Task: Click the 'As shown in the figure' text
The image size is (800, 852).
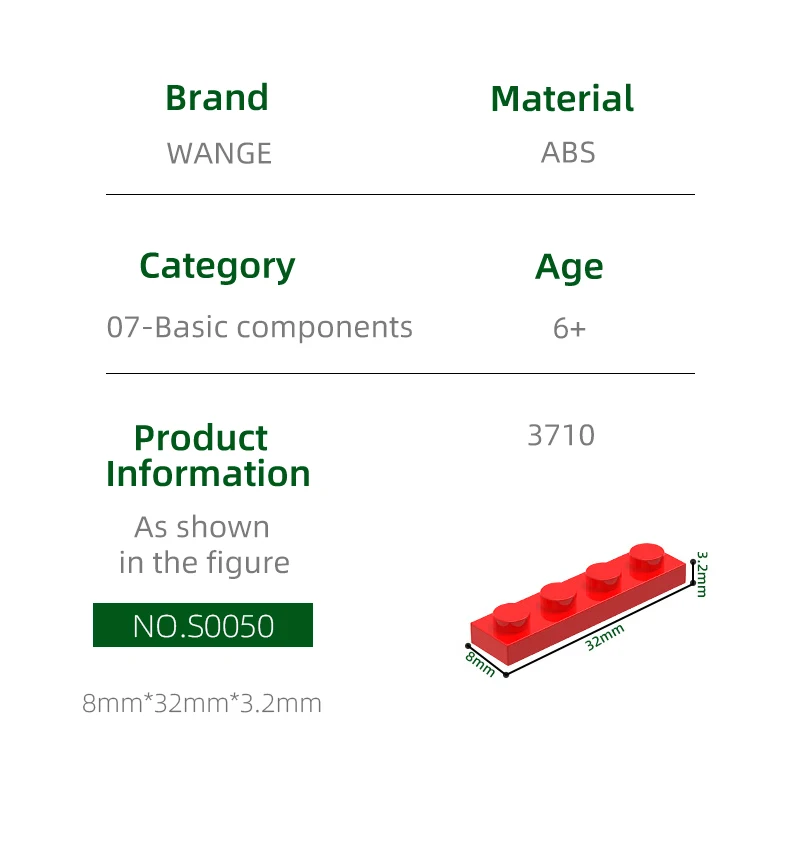Action: (204, 544)
